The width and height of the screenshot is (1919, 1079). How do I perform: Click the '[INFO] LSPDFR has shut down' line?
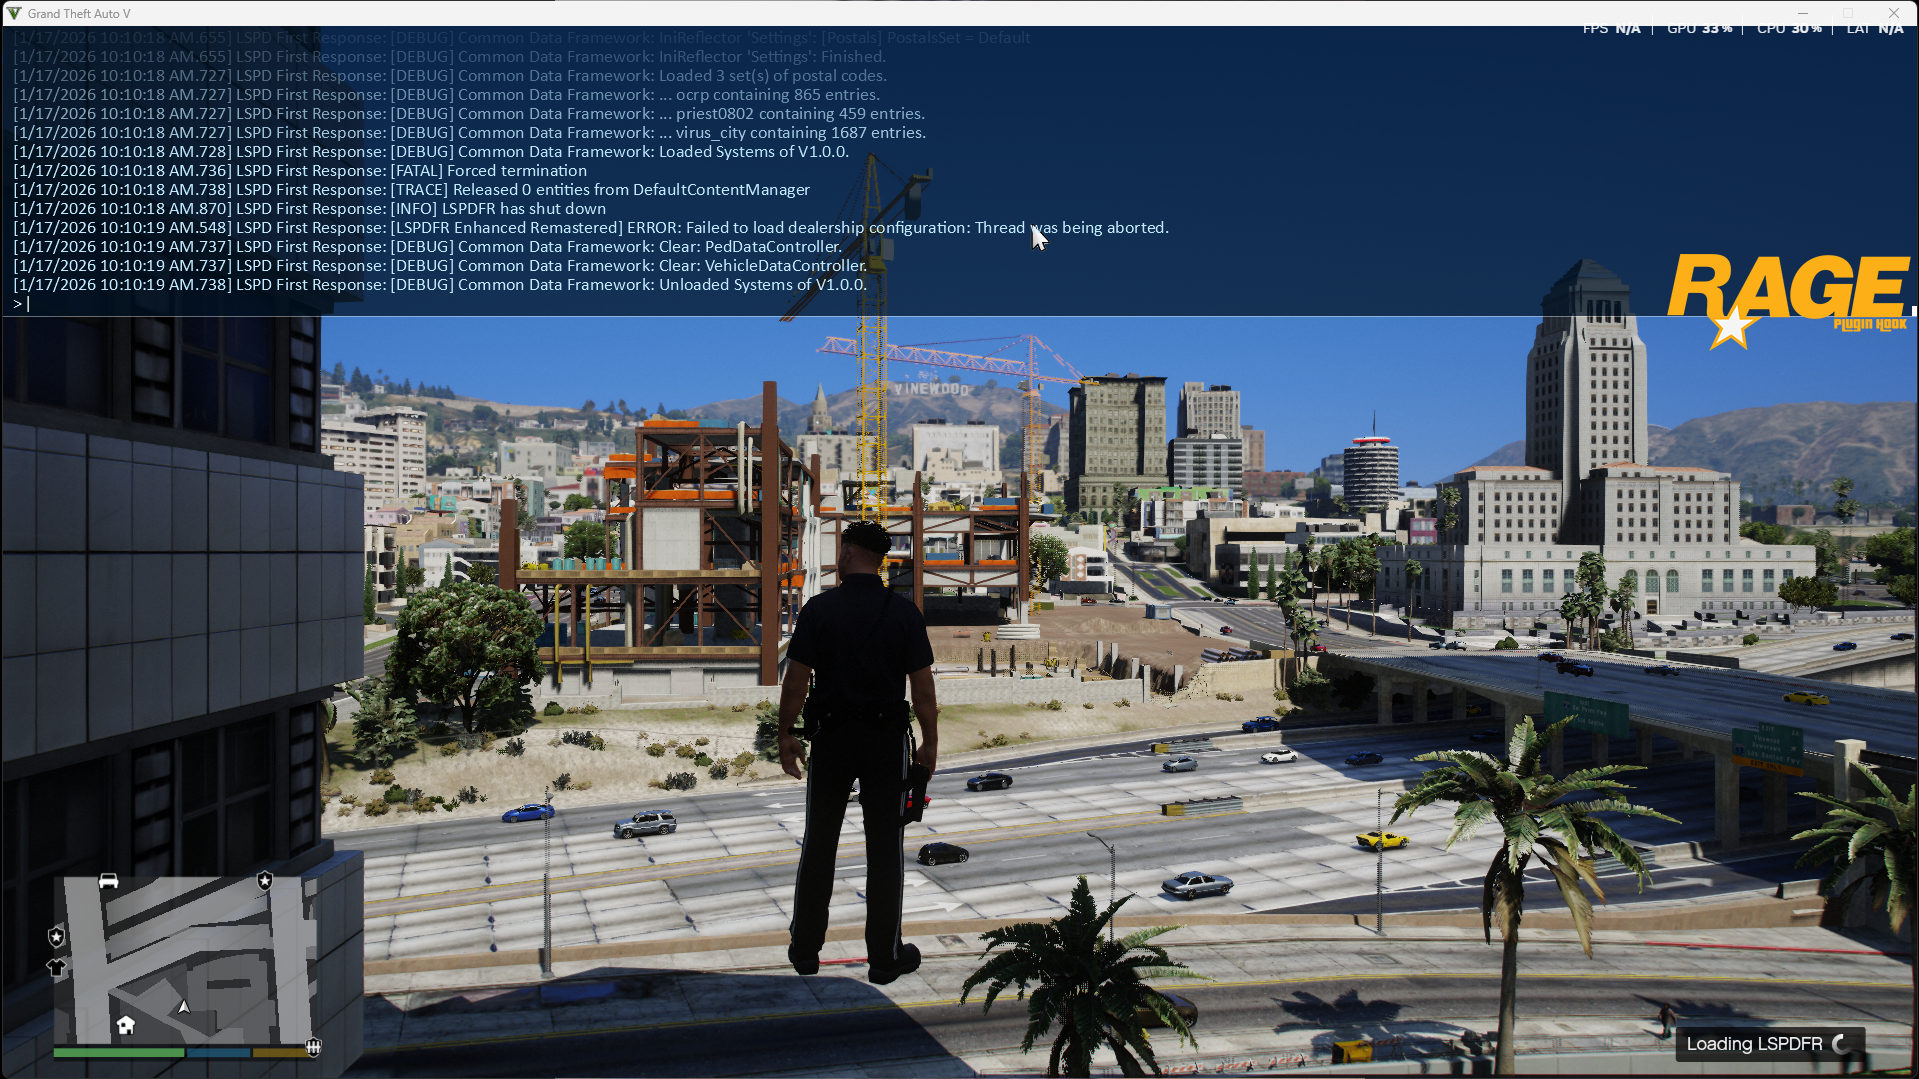309,209
